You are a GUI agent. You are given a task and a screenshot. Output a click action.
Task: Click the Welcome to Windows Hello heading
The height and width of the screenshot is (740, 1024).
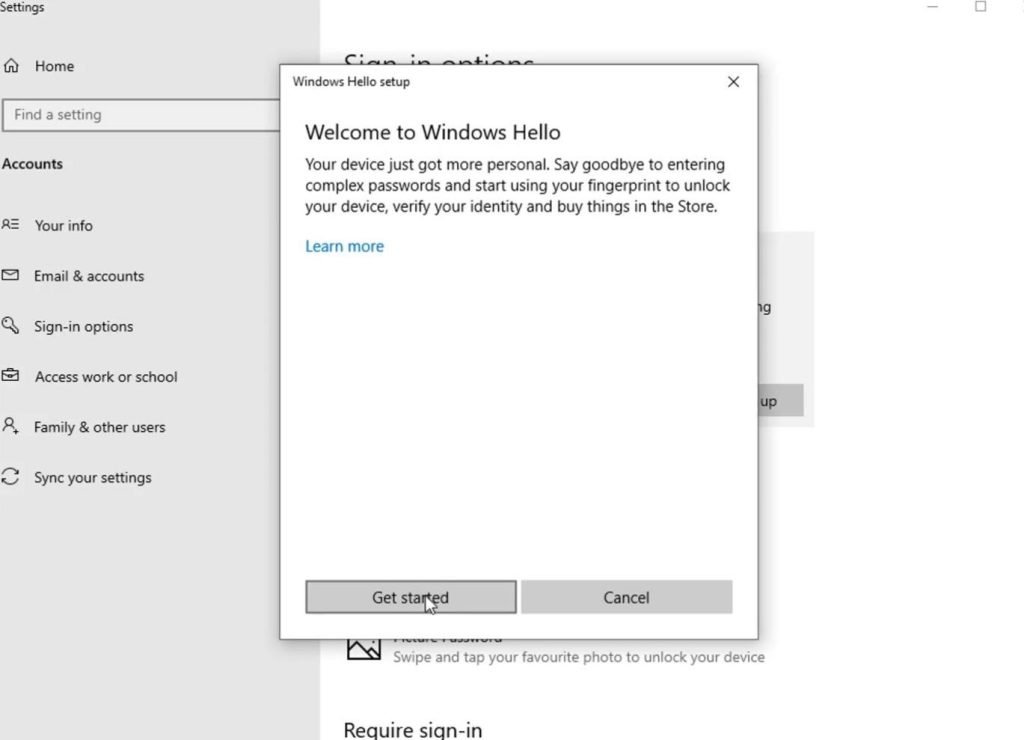(432, 132)
